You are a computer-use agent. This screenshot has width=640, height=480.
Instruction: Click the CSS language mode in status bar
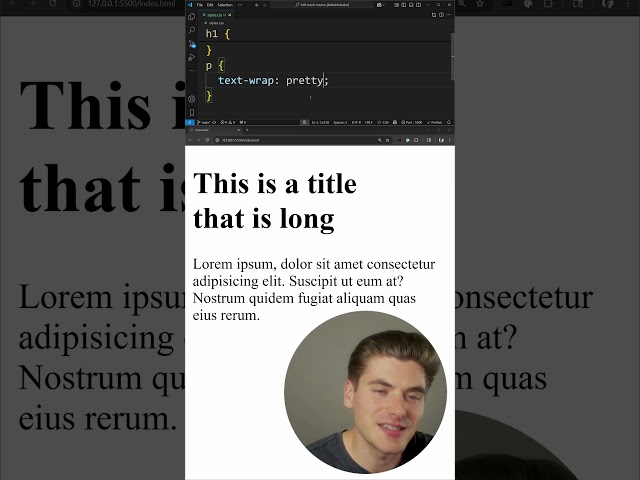tap(383, 122)
